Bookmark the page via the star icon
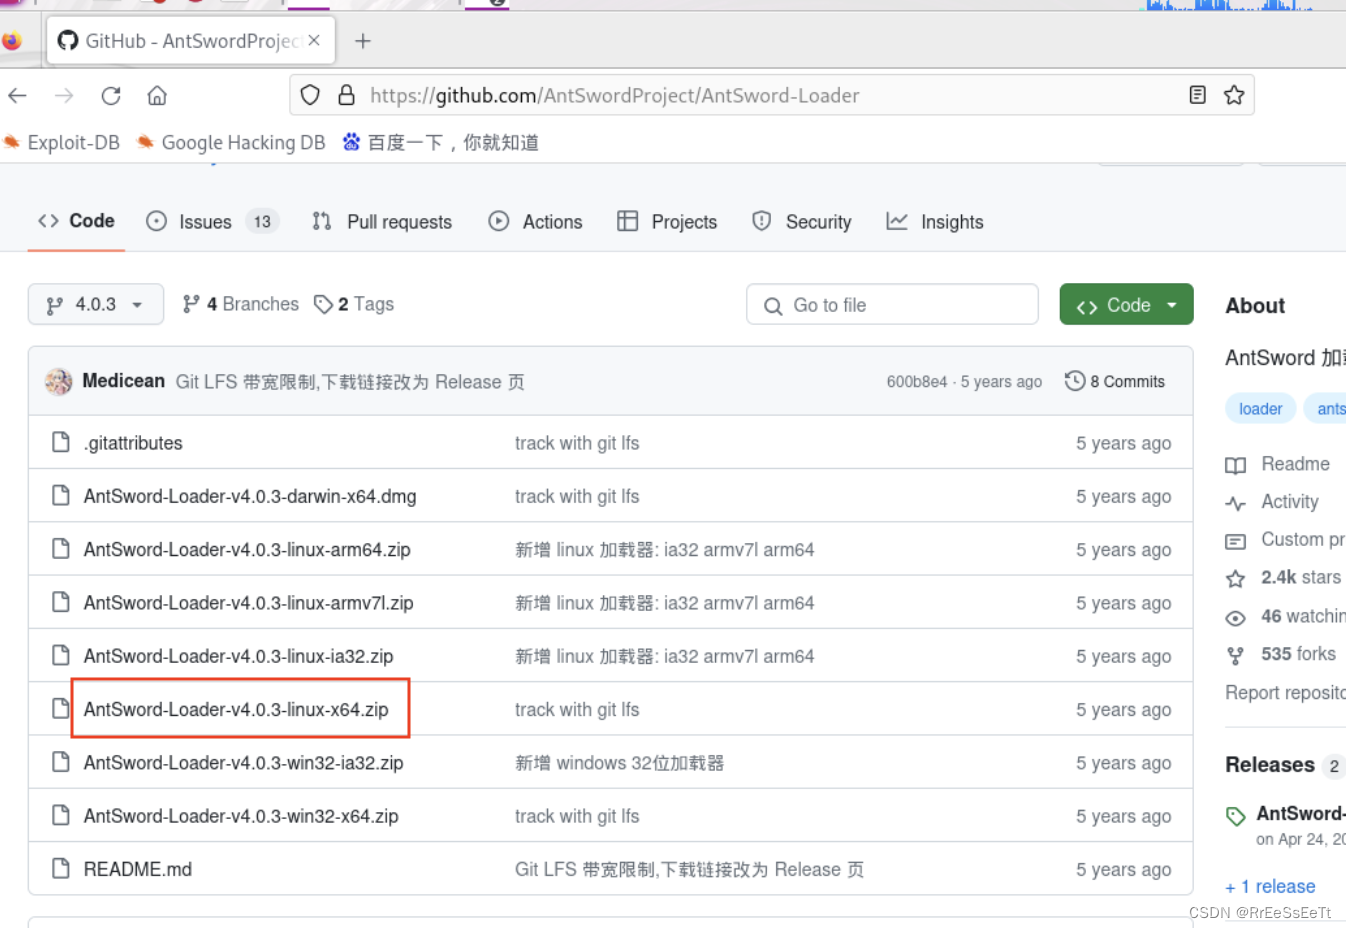Viewport: 1346px width, 928px height. (x=1234, y=95)
